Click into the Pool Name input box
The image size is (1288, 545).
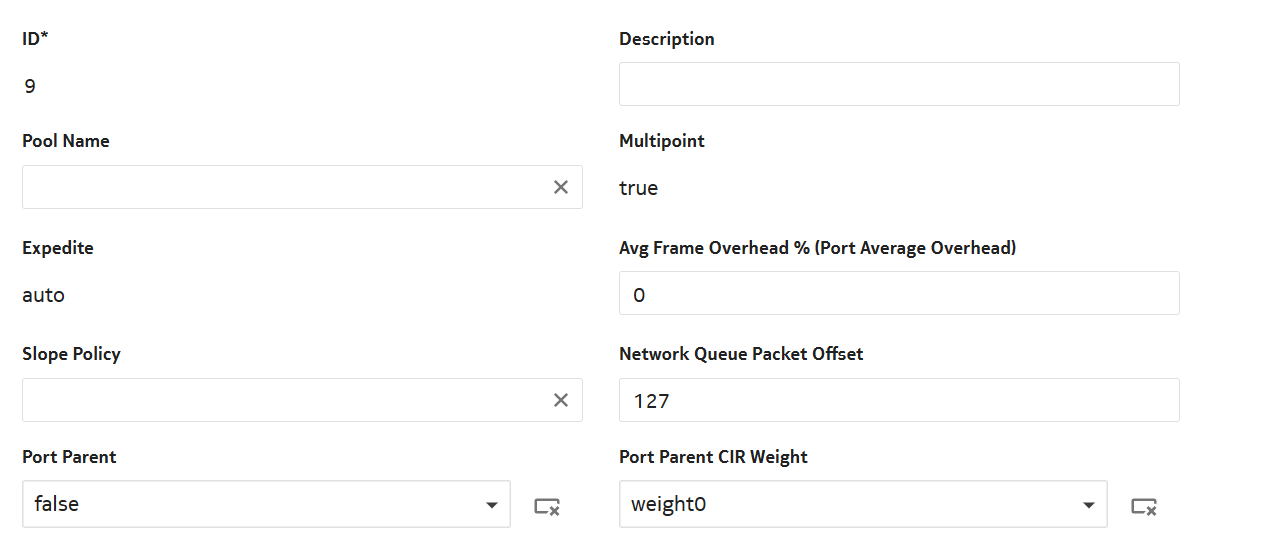coord(280,187)
